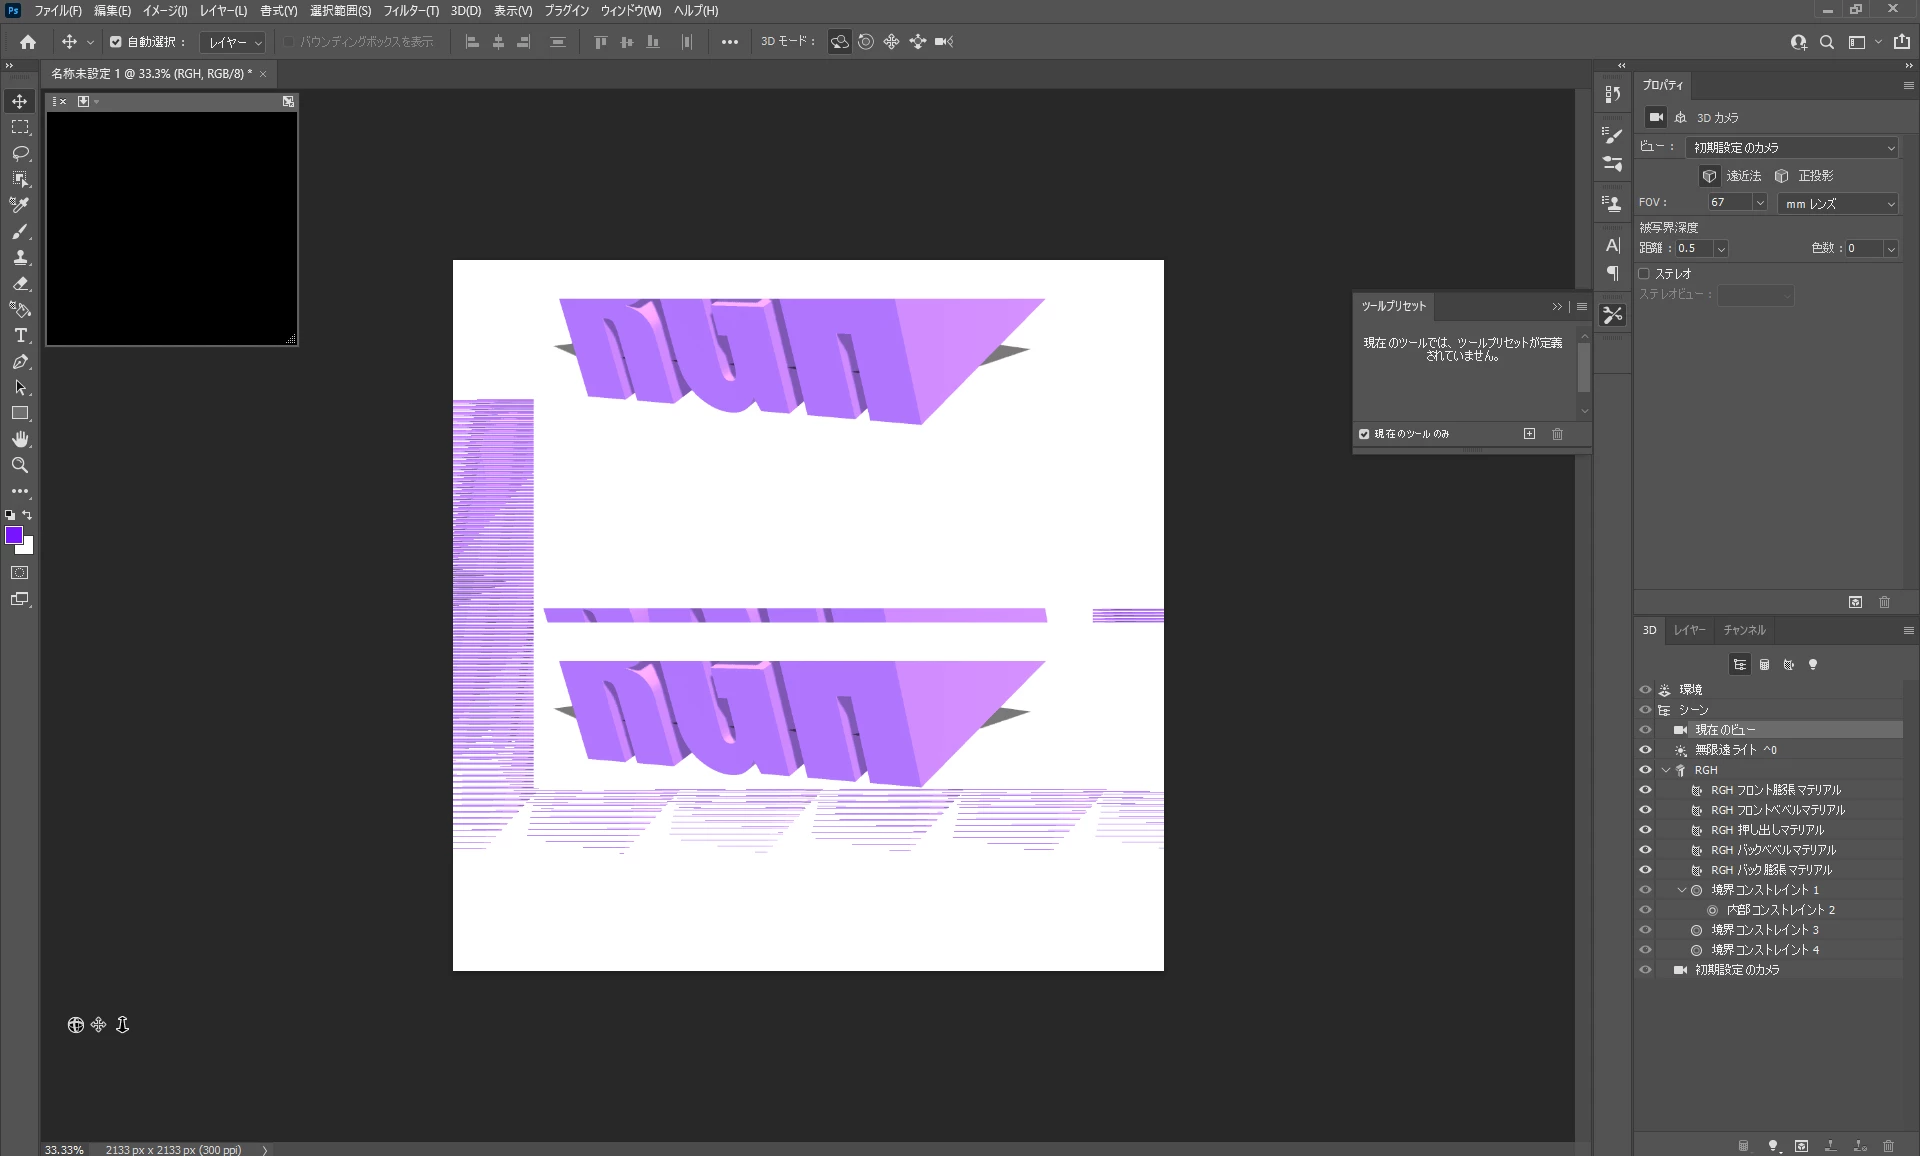Viewport: 1920px width, 1156px height.
Task: Collapse the RGH mesh tree item
Action: click(1666, 770)
